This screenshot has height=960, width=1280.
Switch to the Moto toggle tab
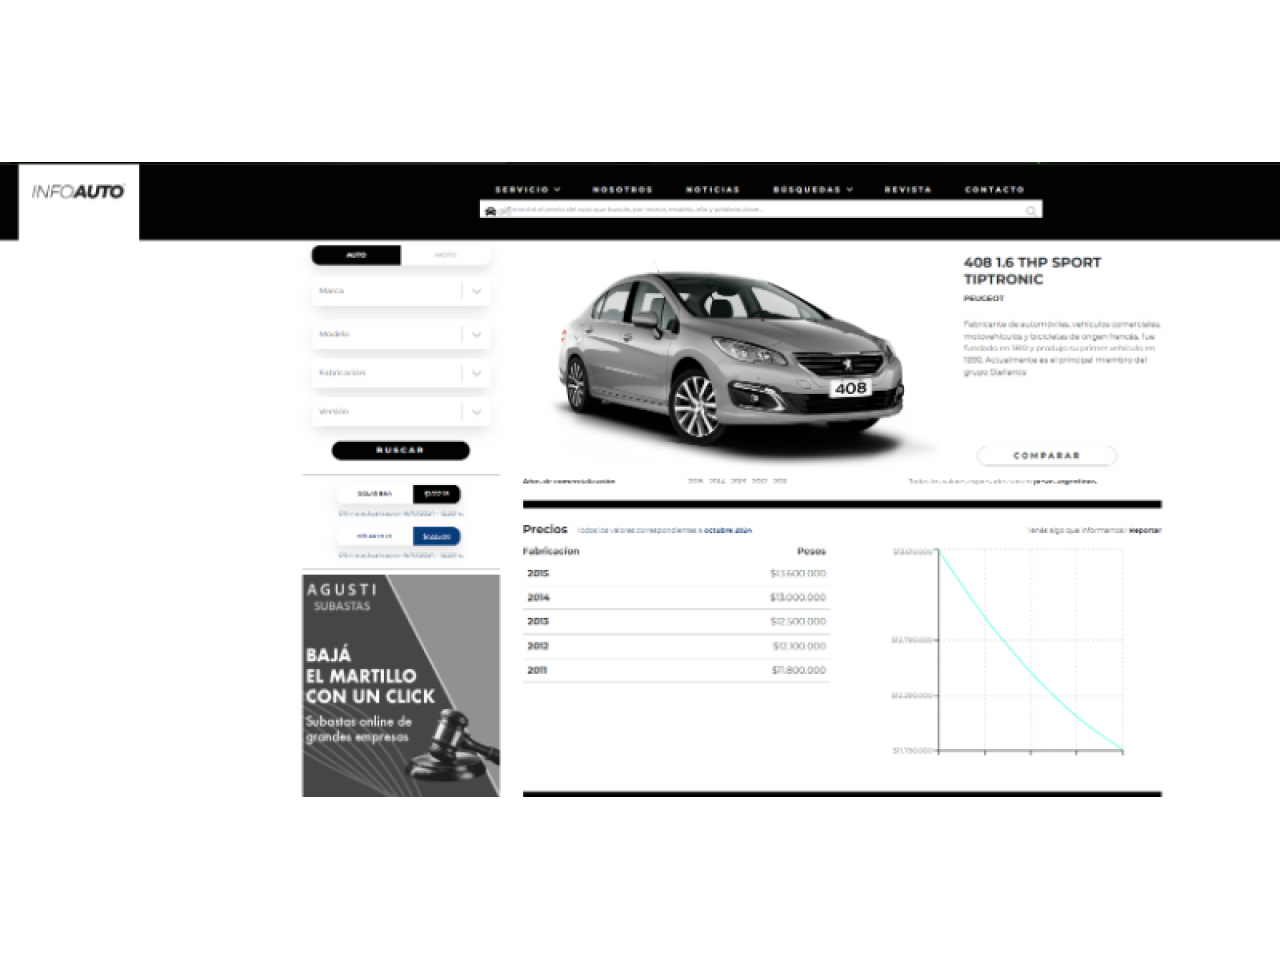(445, 255)
